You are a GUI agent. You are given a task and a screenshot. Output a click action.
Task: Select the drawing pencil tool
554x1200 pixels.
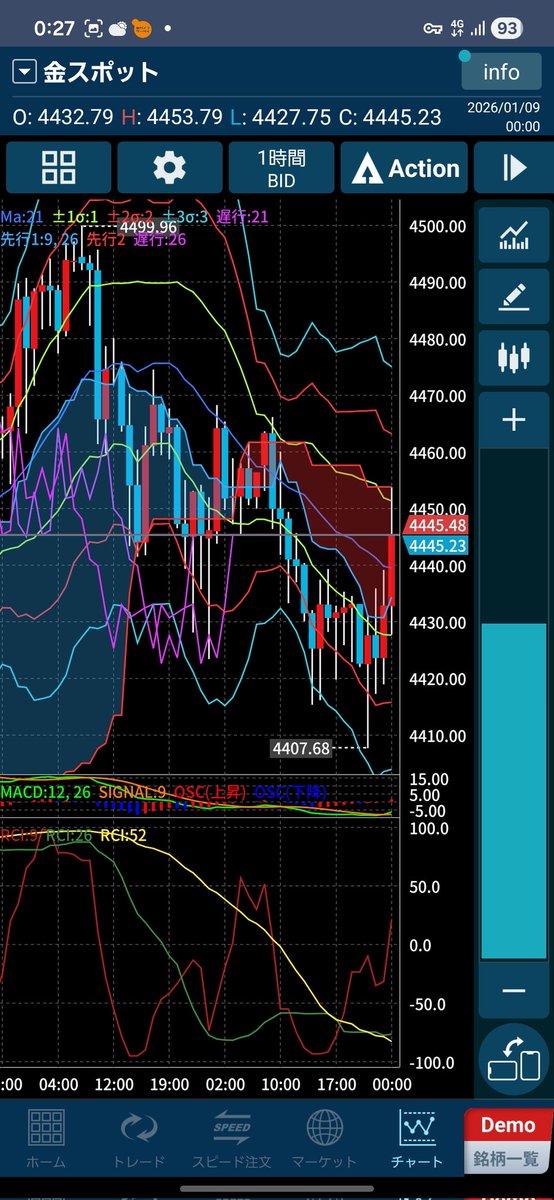[x=513, y=297]
